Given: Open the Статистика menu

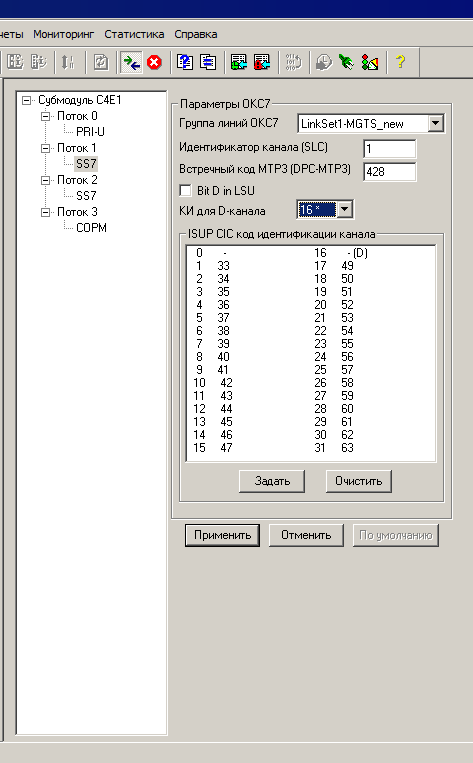Looking at the screenshot, I should tap(134, 34).
